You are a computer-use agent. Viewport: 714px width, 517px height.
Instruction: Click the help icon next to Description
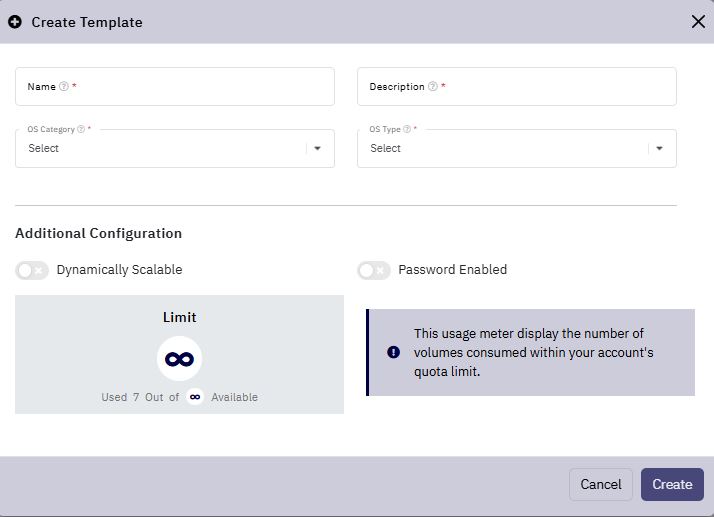click(433, 87)
